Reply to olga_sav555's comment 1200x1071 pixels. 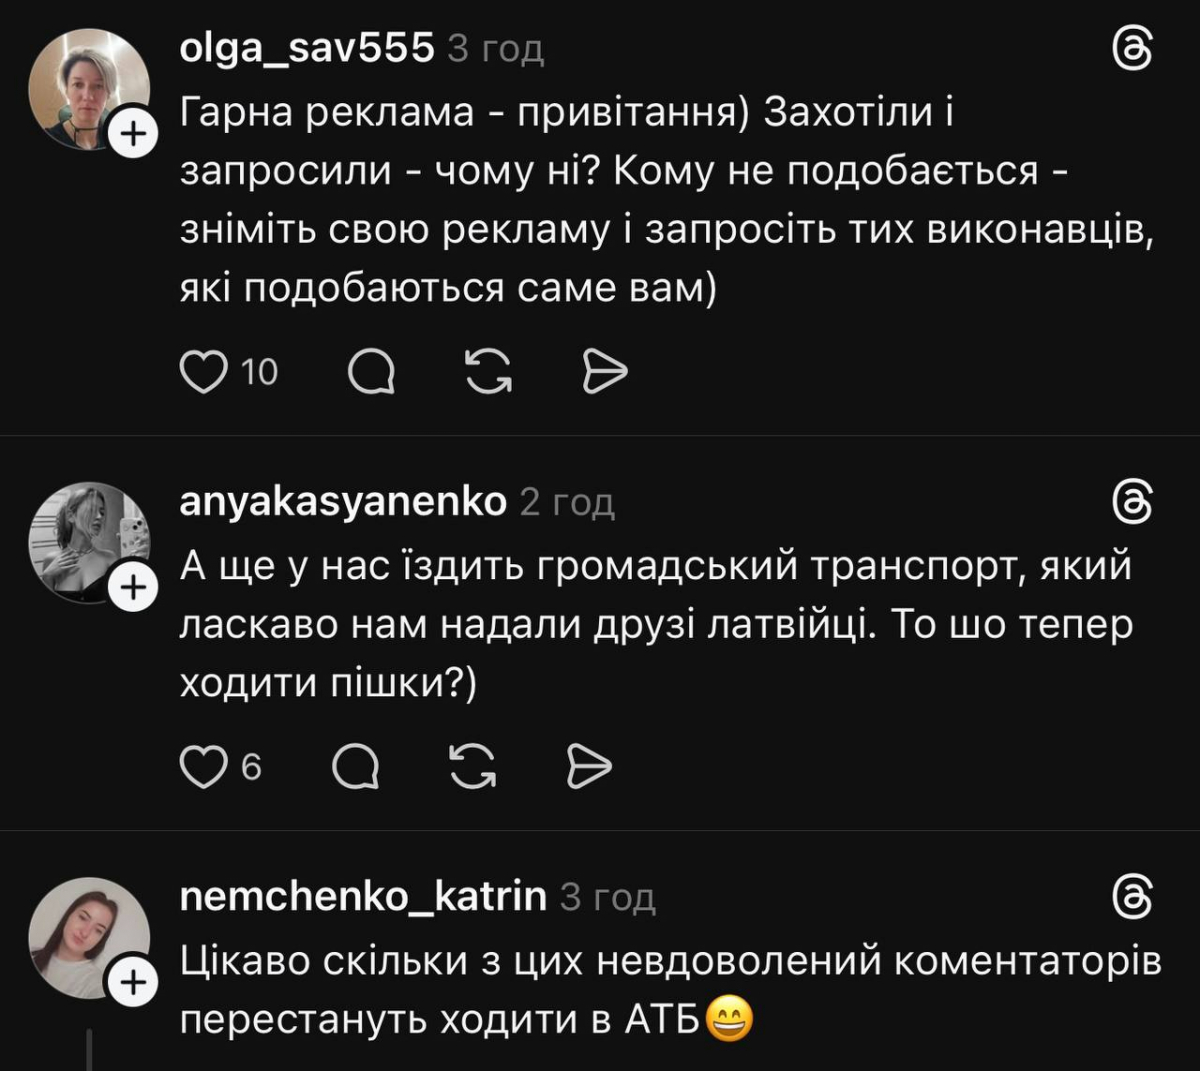pyautogui.click(x=371, y=372)
